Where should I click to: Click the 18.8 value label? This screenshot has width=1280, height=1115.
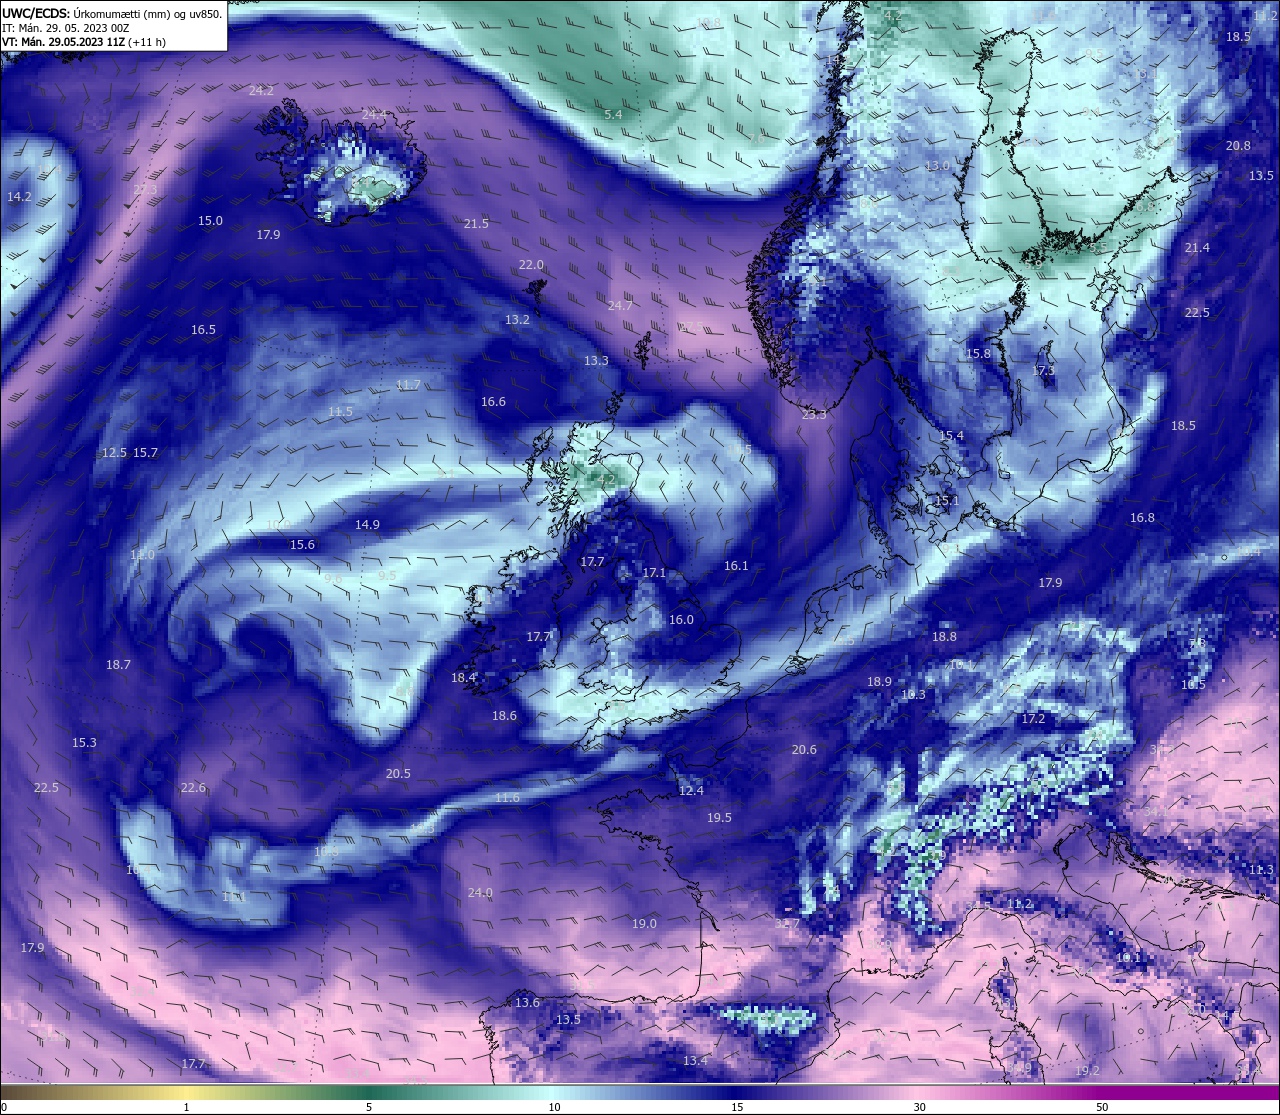(944, 637)
